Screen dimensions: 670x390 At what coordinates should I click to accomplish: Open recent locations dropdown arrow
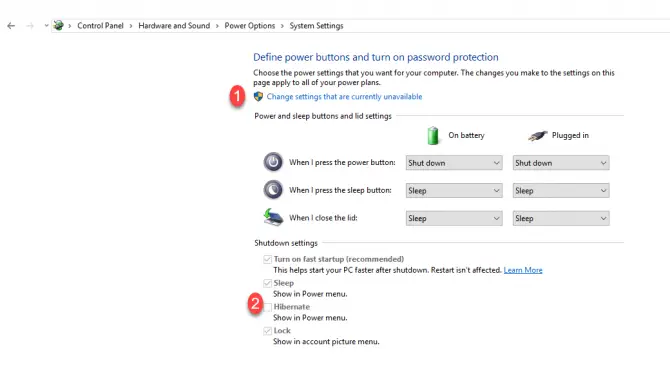point(46,26)
